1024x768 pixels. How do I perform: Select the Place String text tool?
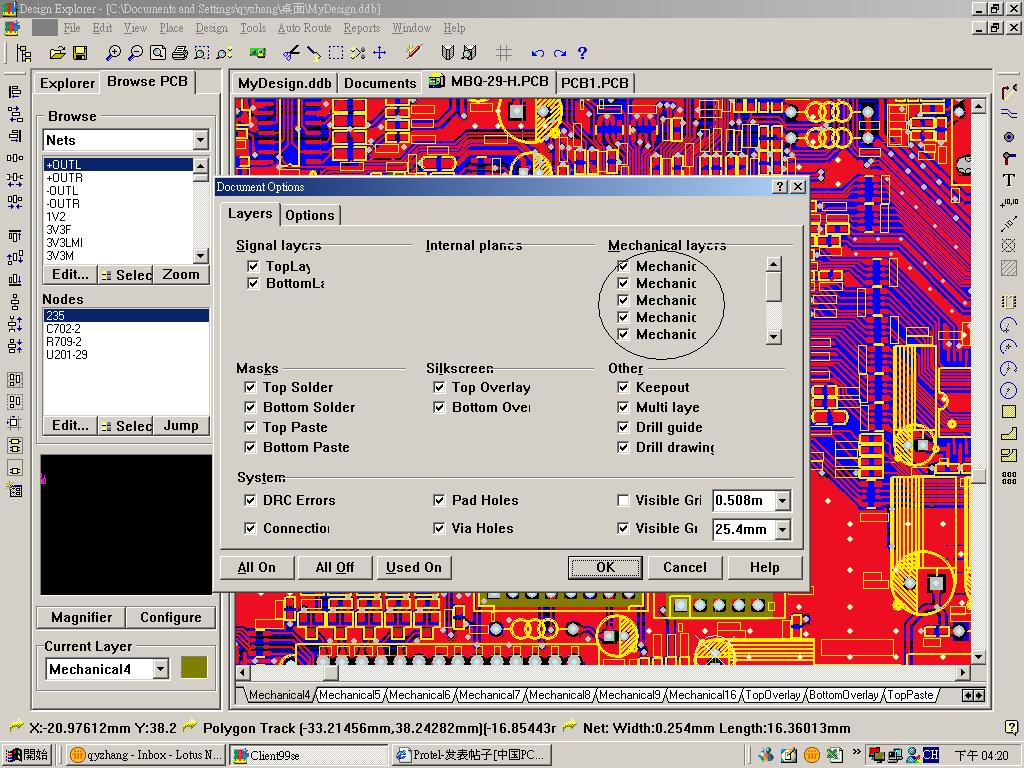point(1008,180)
